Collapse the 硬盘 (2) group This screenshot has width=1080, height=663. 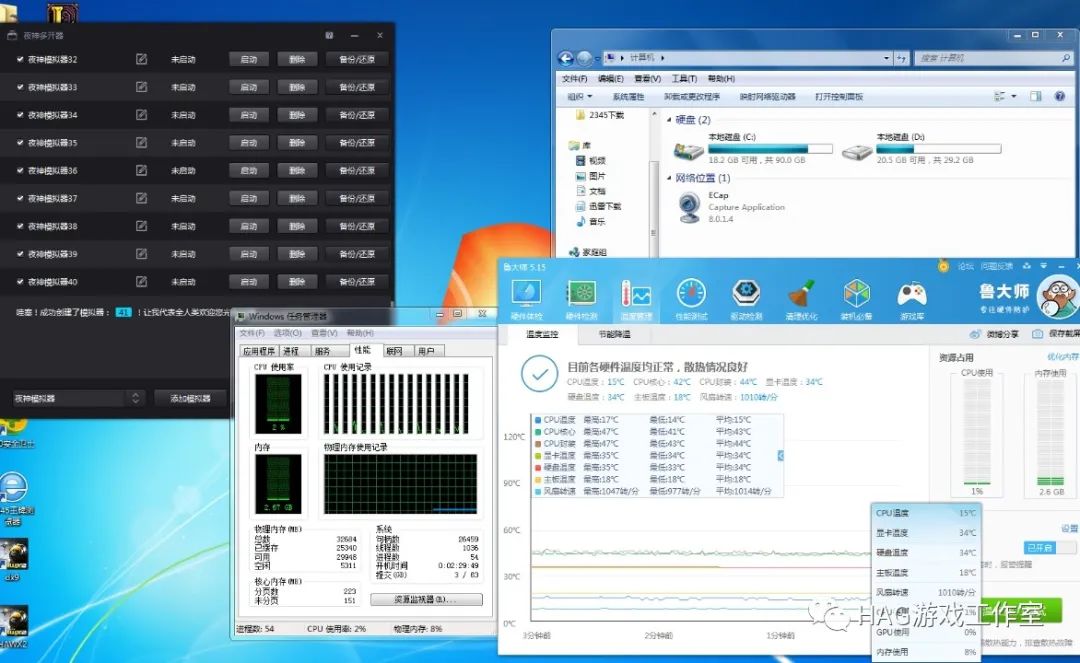tap(669, 120)
